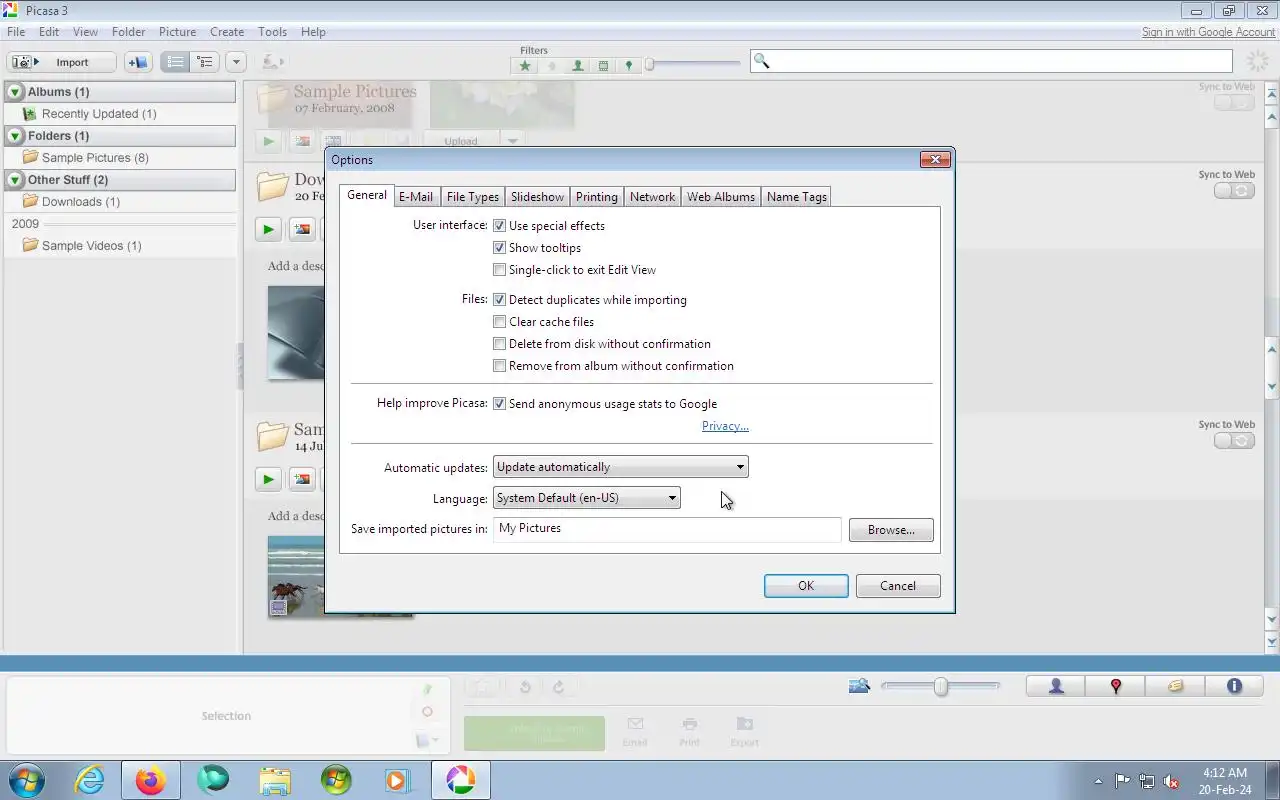This screenshot has height=800, width=1280.
Task: Switch to the Network tab
Action: click(x=652, y=197)
